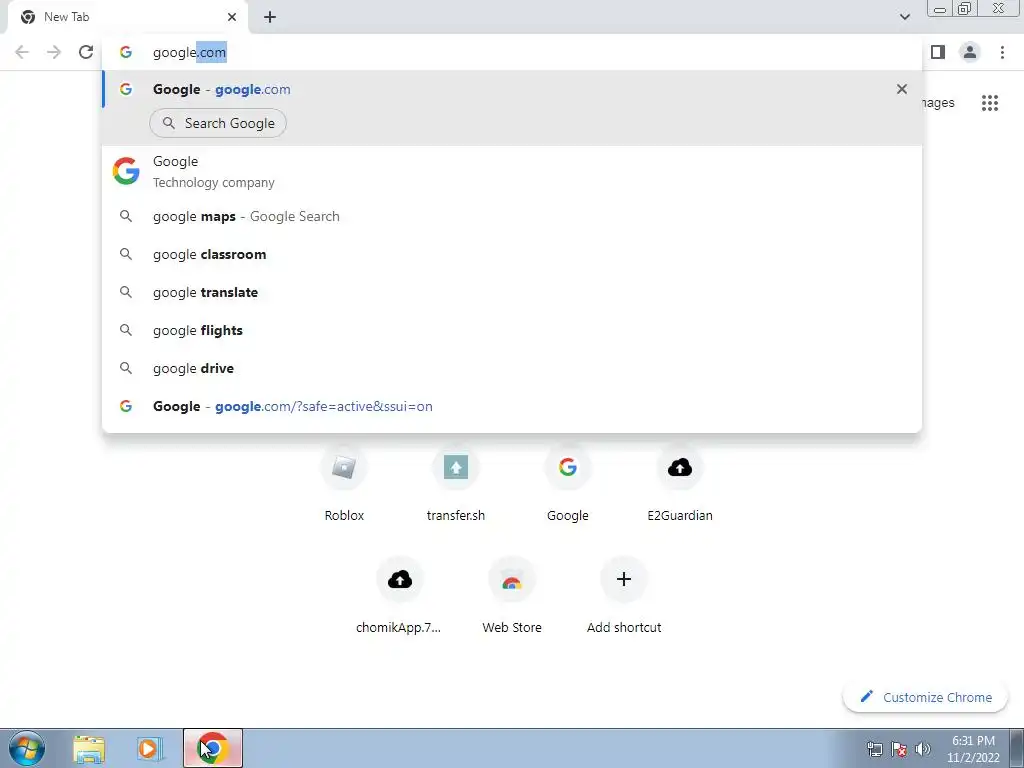Open the Action Center flag icon
Screen dimensions: 1024x768
[x=899, y=749]
